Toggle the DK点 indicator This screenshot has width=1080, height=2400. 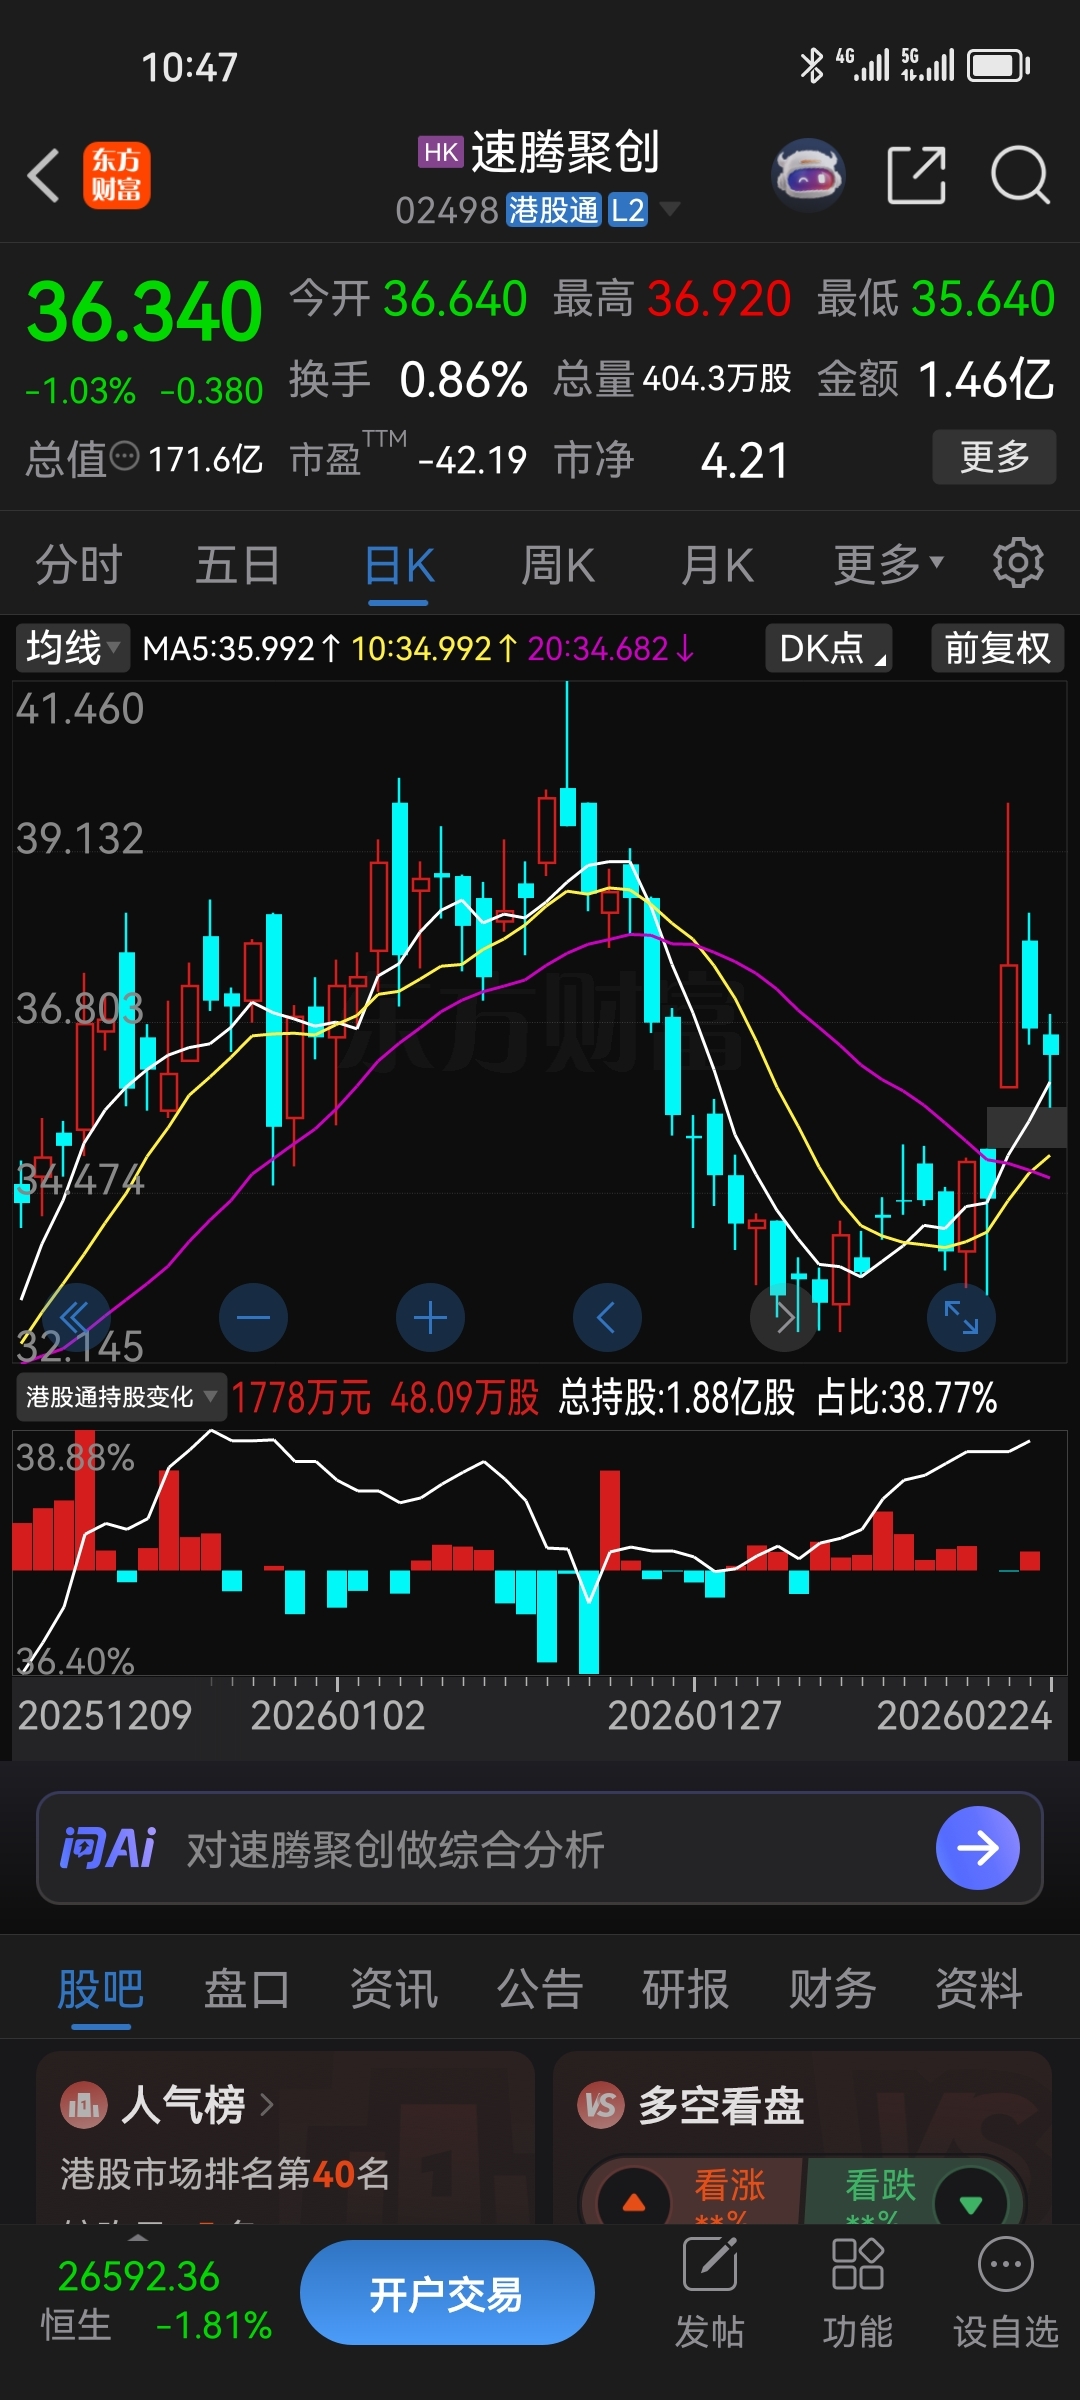click(829, 648)
